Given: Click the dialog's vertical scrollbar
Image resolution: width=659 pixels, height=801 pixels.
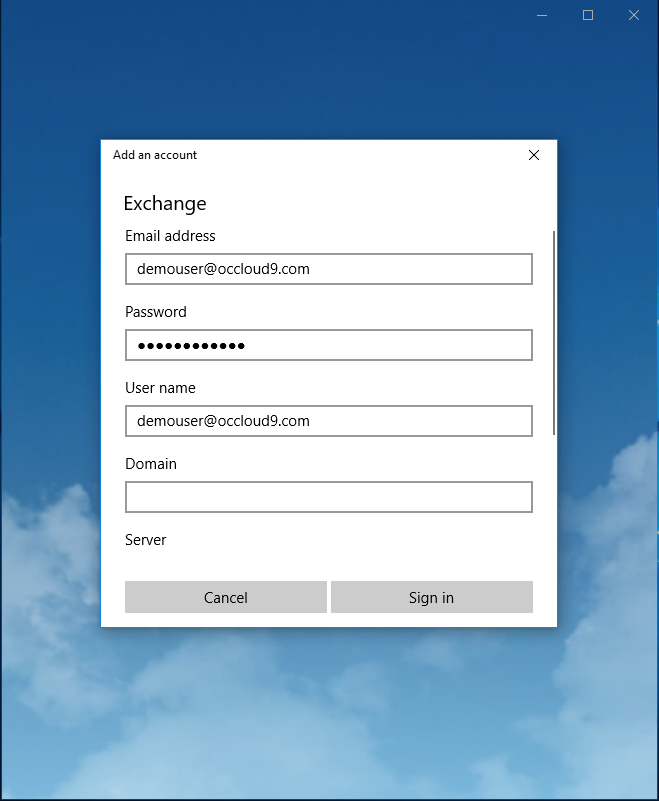Looking at the screenshot, I should point(554,333).
